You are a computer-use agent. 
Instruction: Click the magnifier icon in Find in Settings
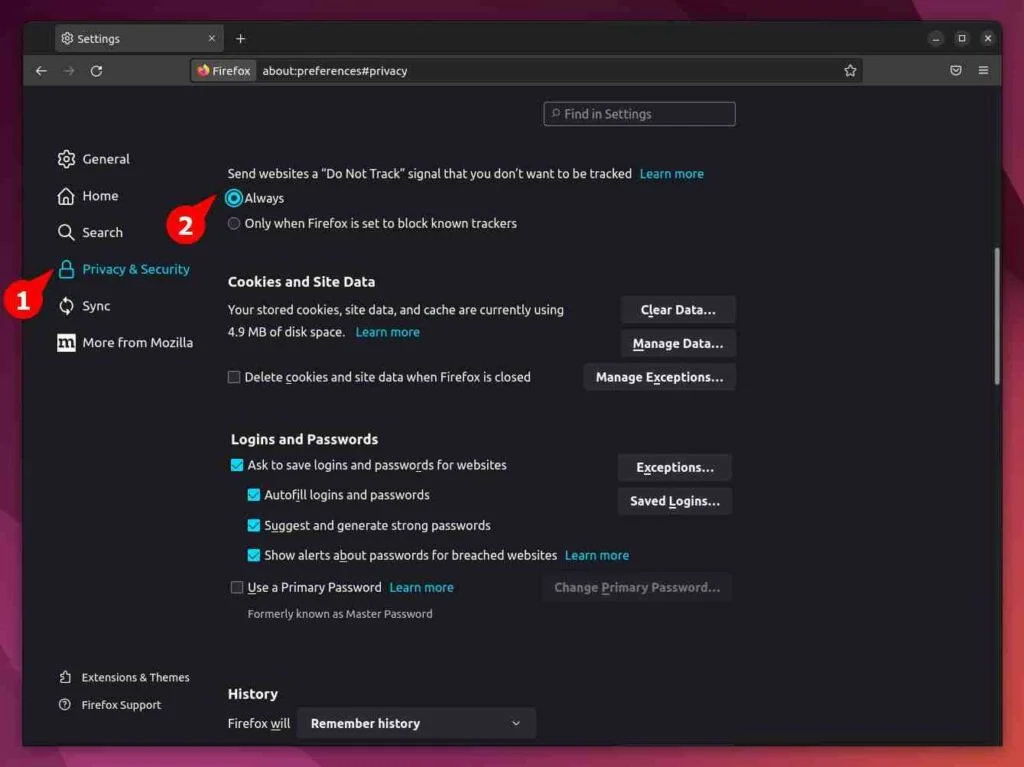point(556,114)
